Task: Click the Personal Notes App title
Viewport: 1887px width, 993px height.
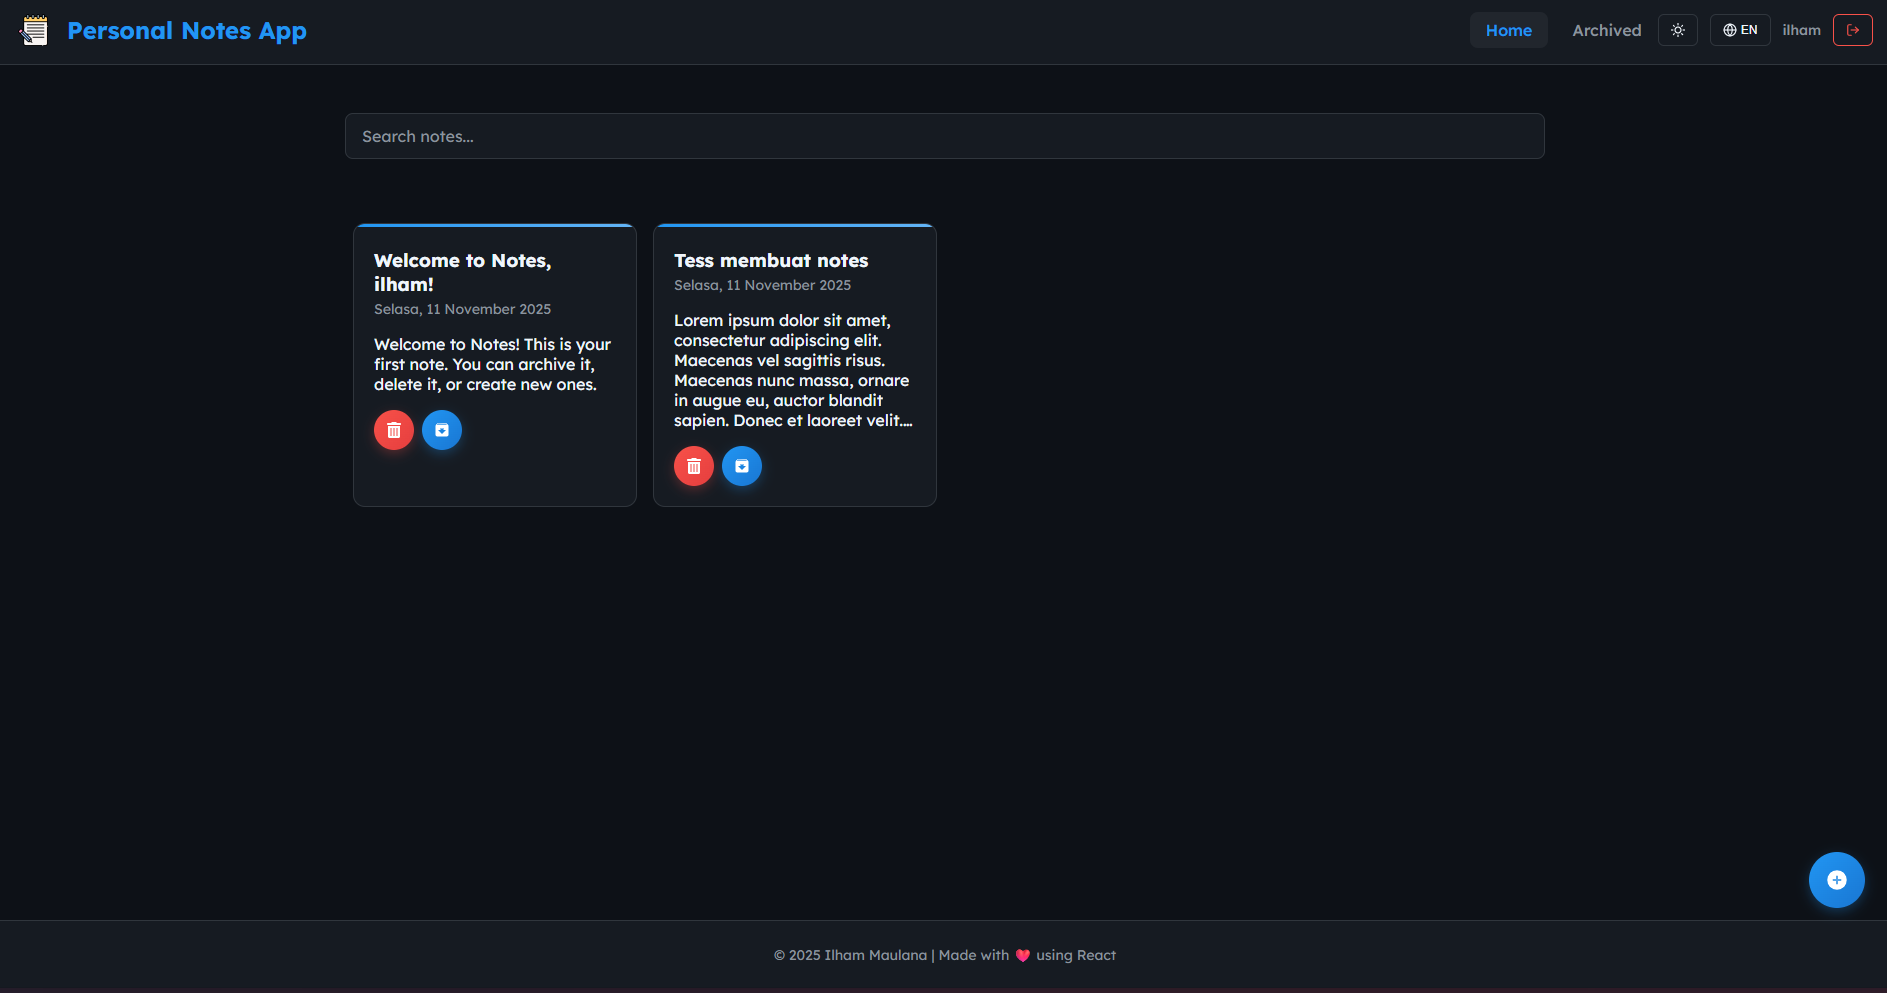Action: pyautogui.click(x=187, y=31)
